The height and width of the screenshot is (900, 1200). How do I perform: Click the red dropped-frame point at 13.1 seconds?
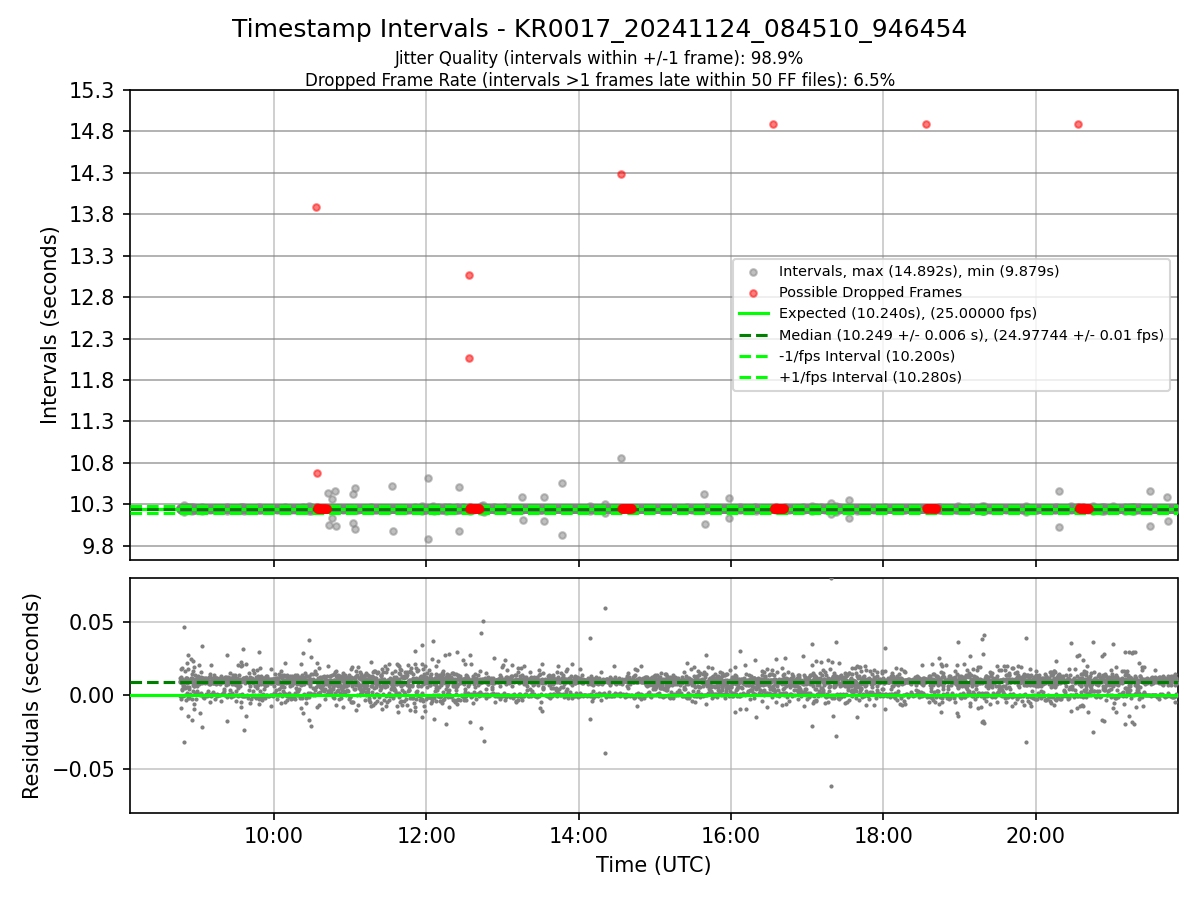pyautogui.click(x=469, y=275)
